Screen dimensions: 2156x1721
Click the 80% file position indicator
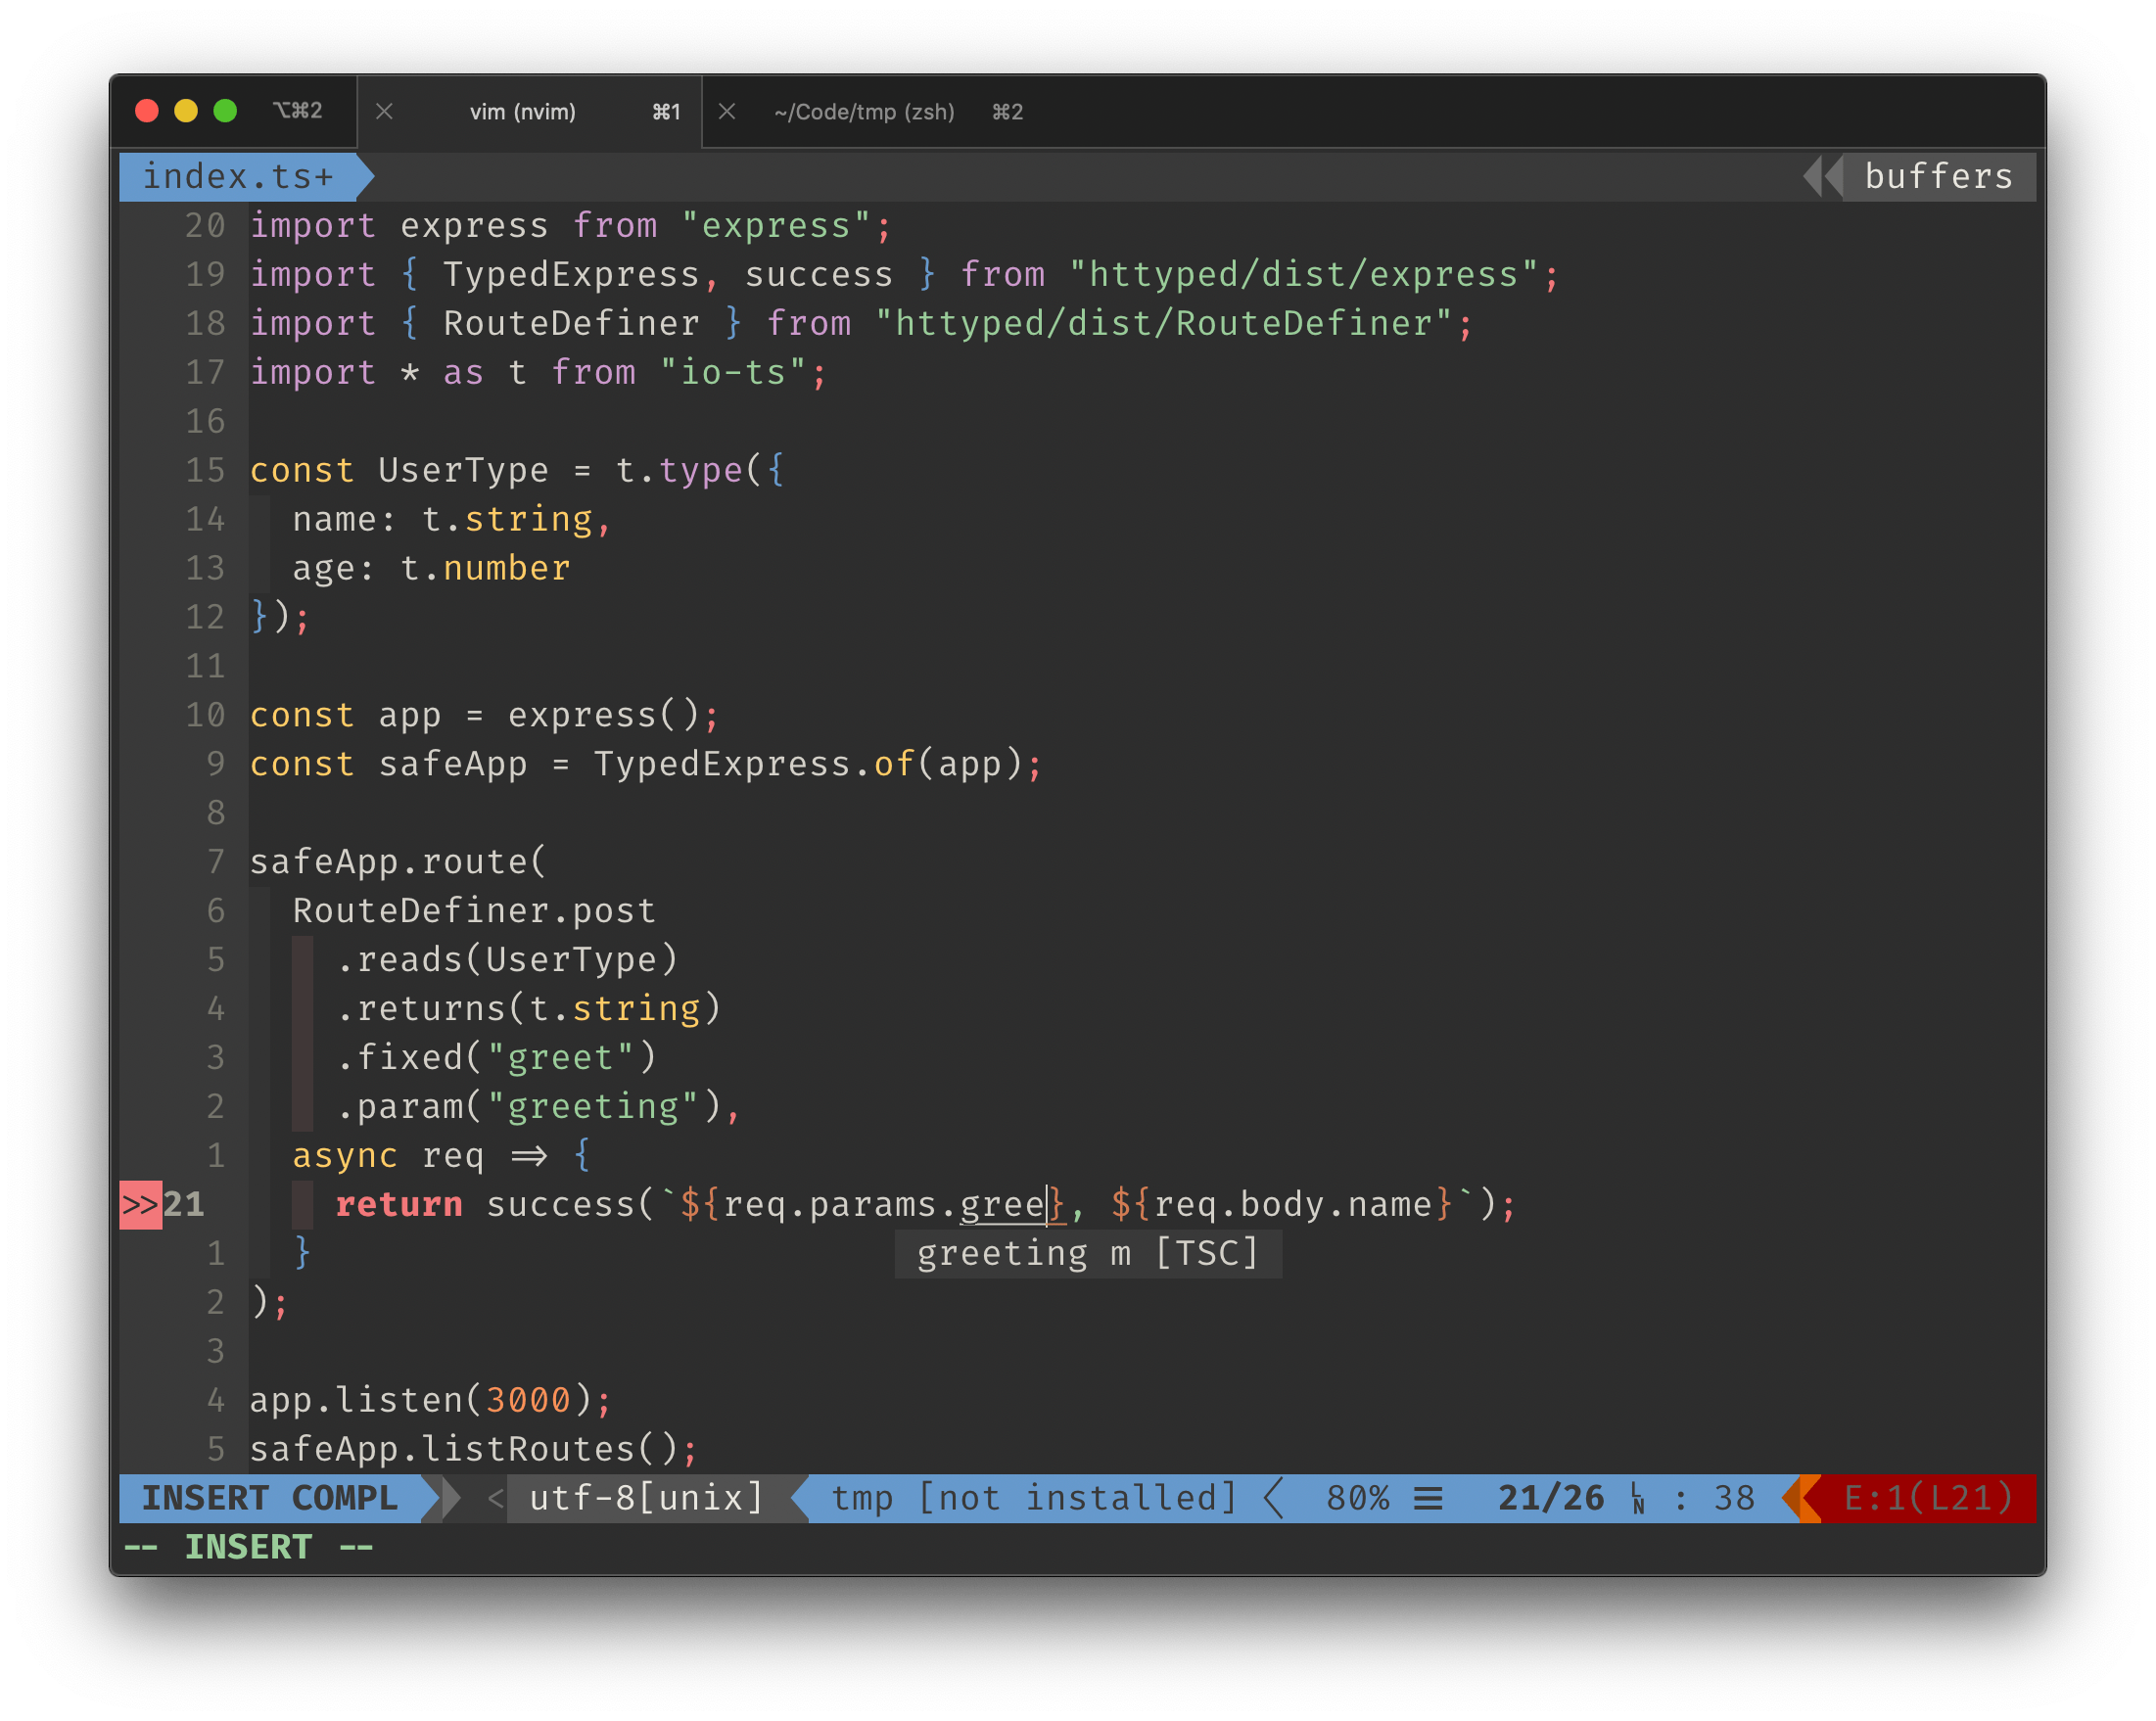[x=1357, y=1498]
